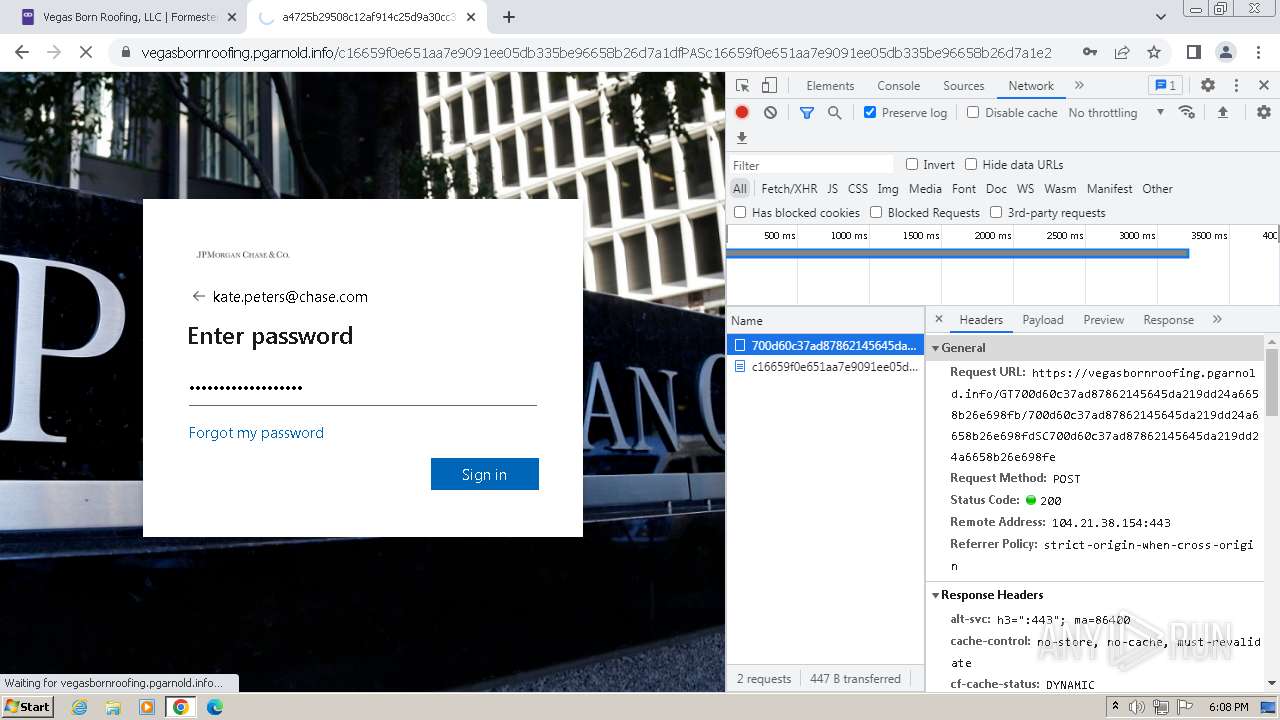The width and height of the screenshot is (1280, 720).
Task: Share this page icon
Action: click(x=1122, y=52)
